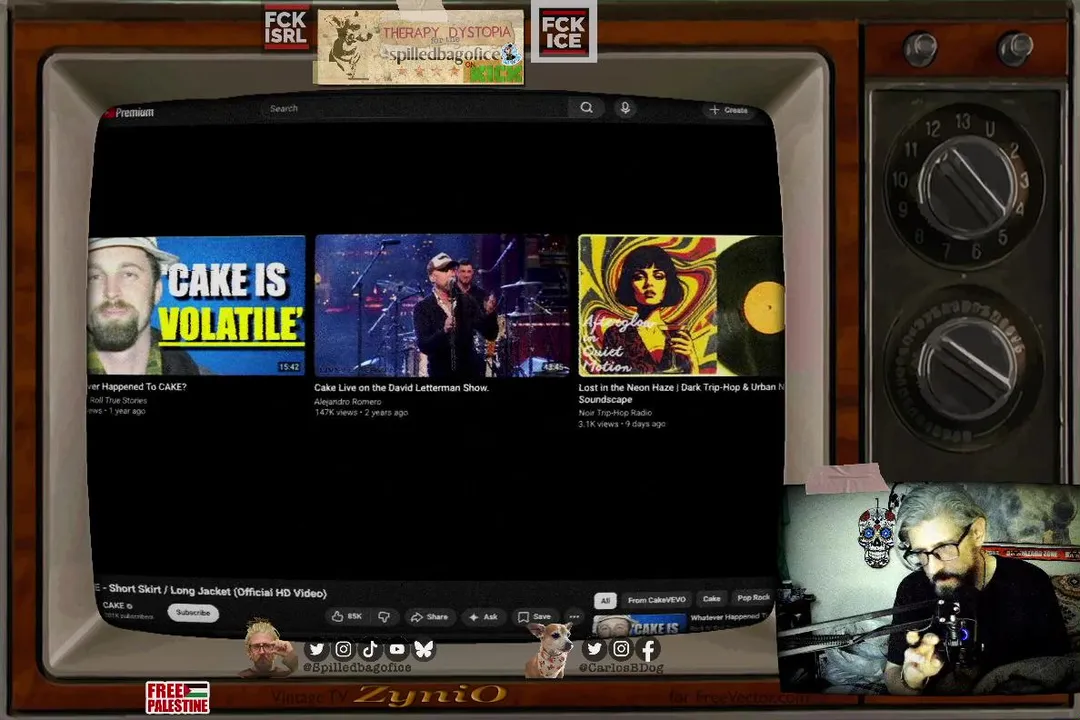The height and width of the screenshot is (720, 1080).
Task: Click the Facebook icon above @CarlosBDog
Action: 648,648
